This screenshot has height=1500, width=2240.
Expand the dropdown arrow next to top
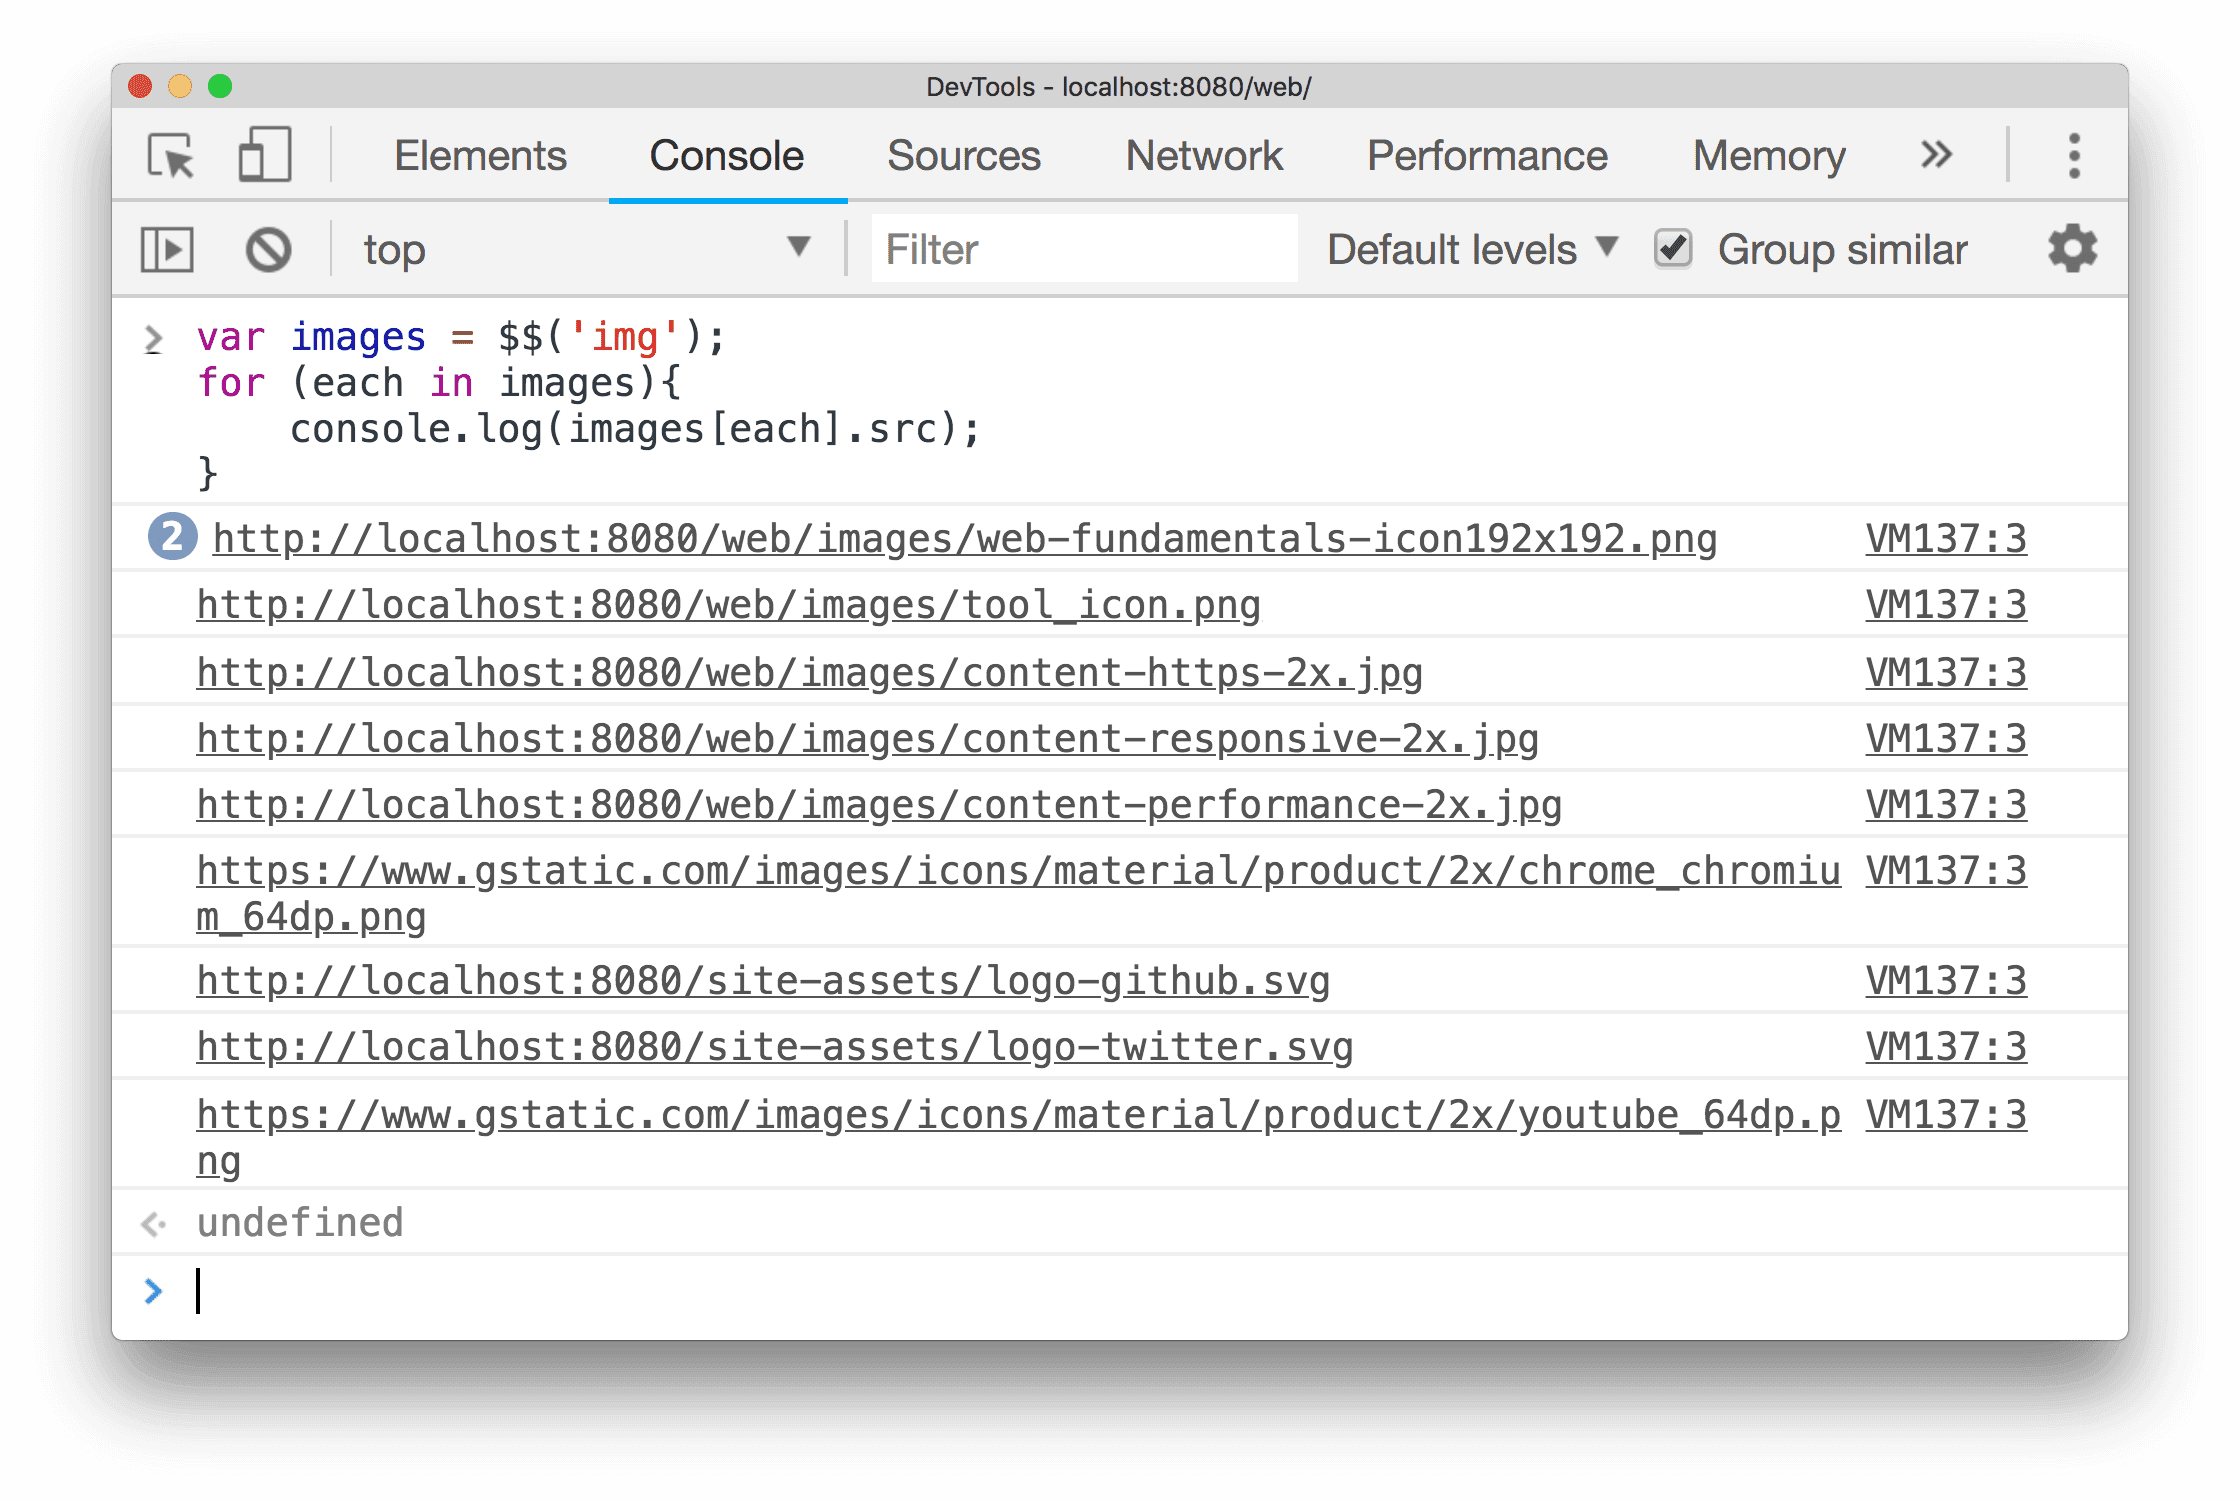click(802, 249)
